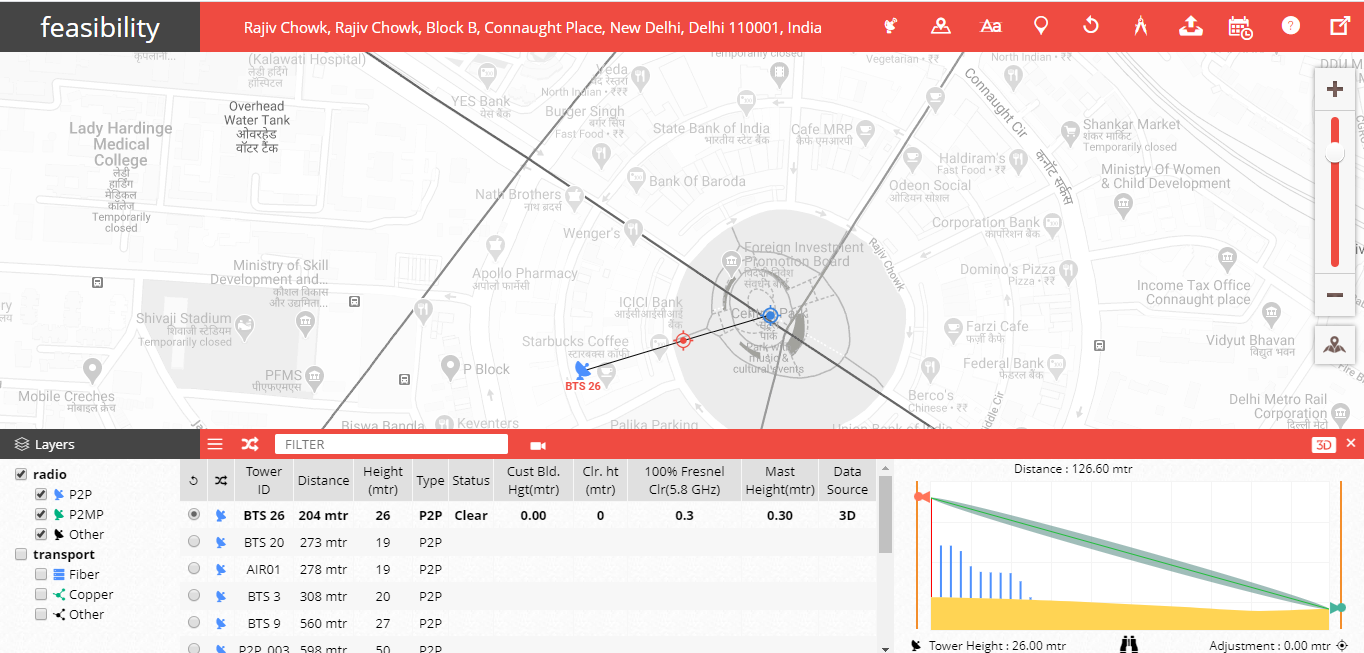Open the map pin location tool in header

940,26
